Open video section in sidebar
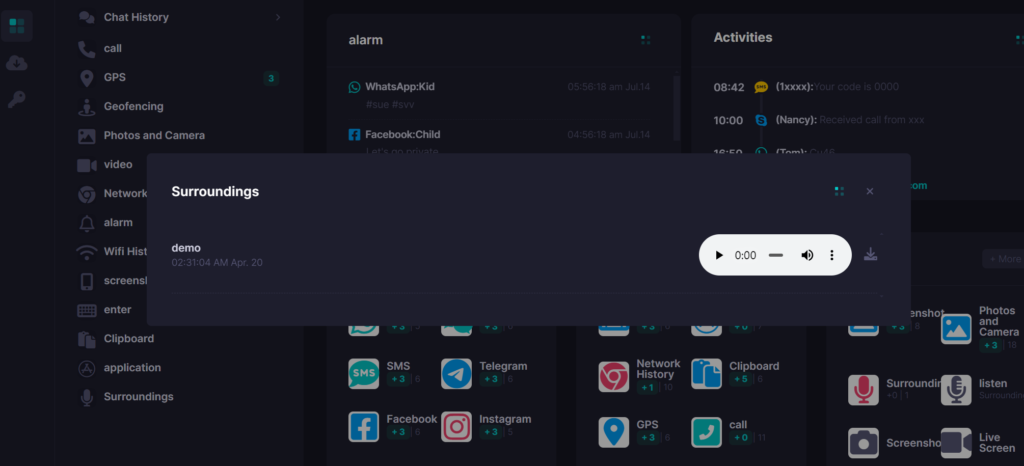 tap(118, 164)
